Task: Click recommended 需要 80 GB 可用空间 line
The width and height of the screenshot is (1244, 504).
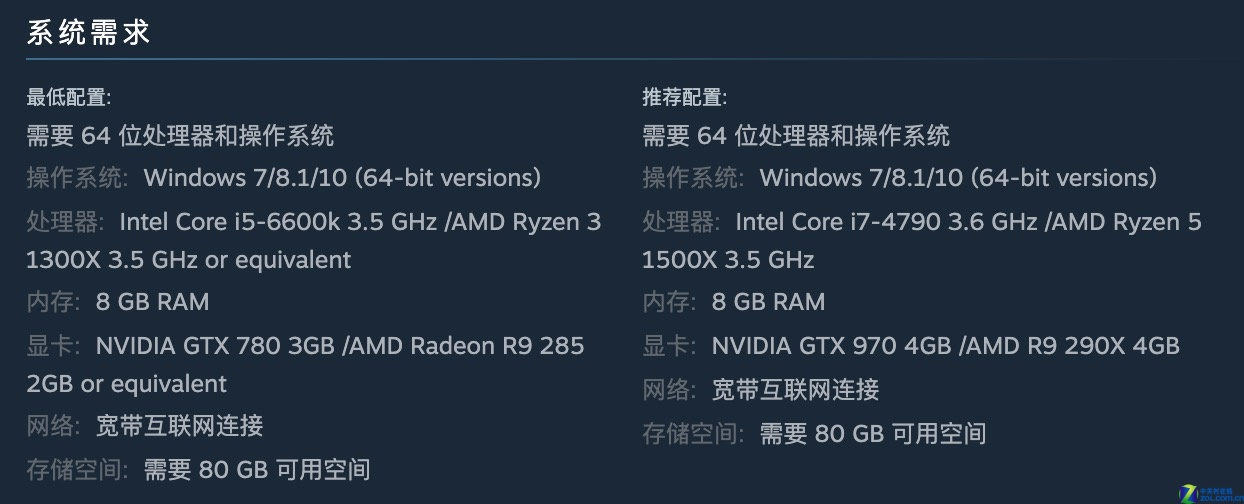Action: pos(814,433)
